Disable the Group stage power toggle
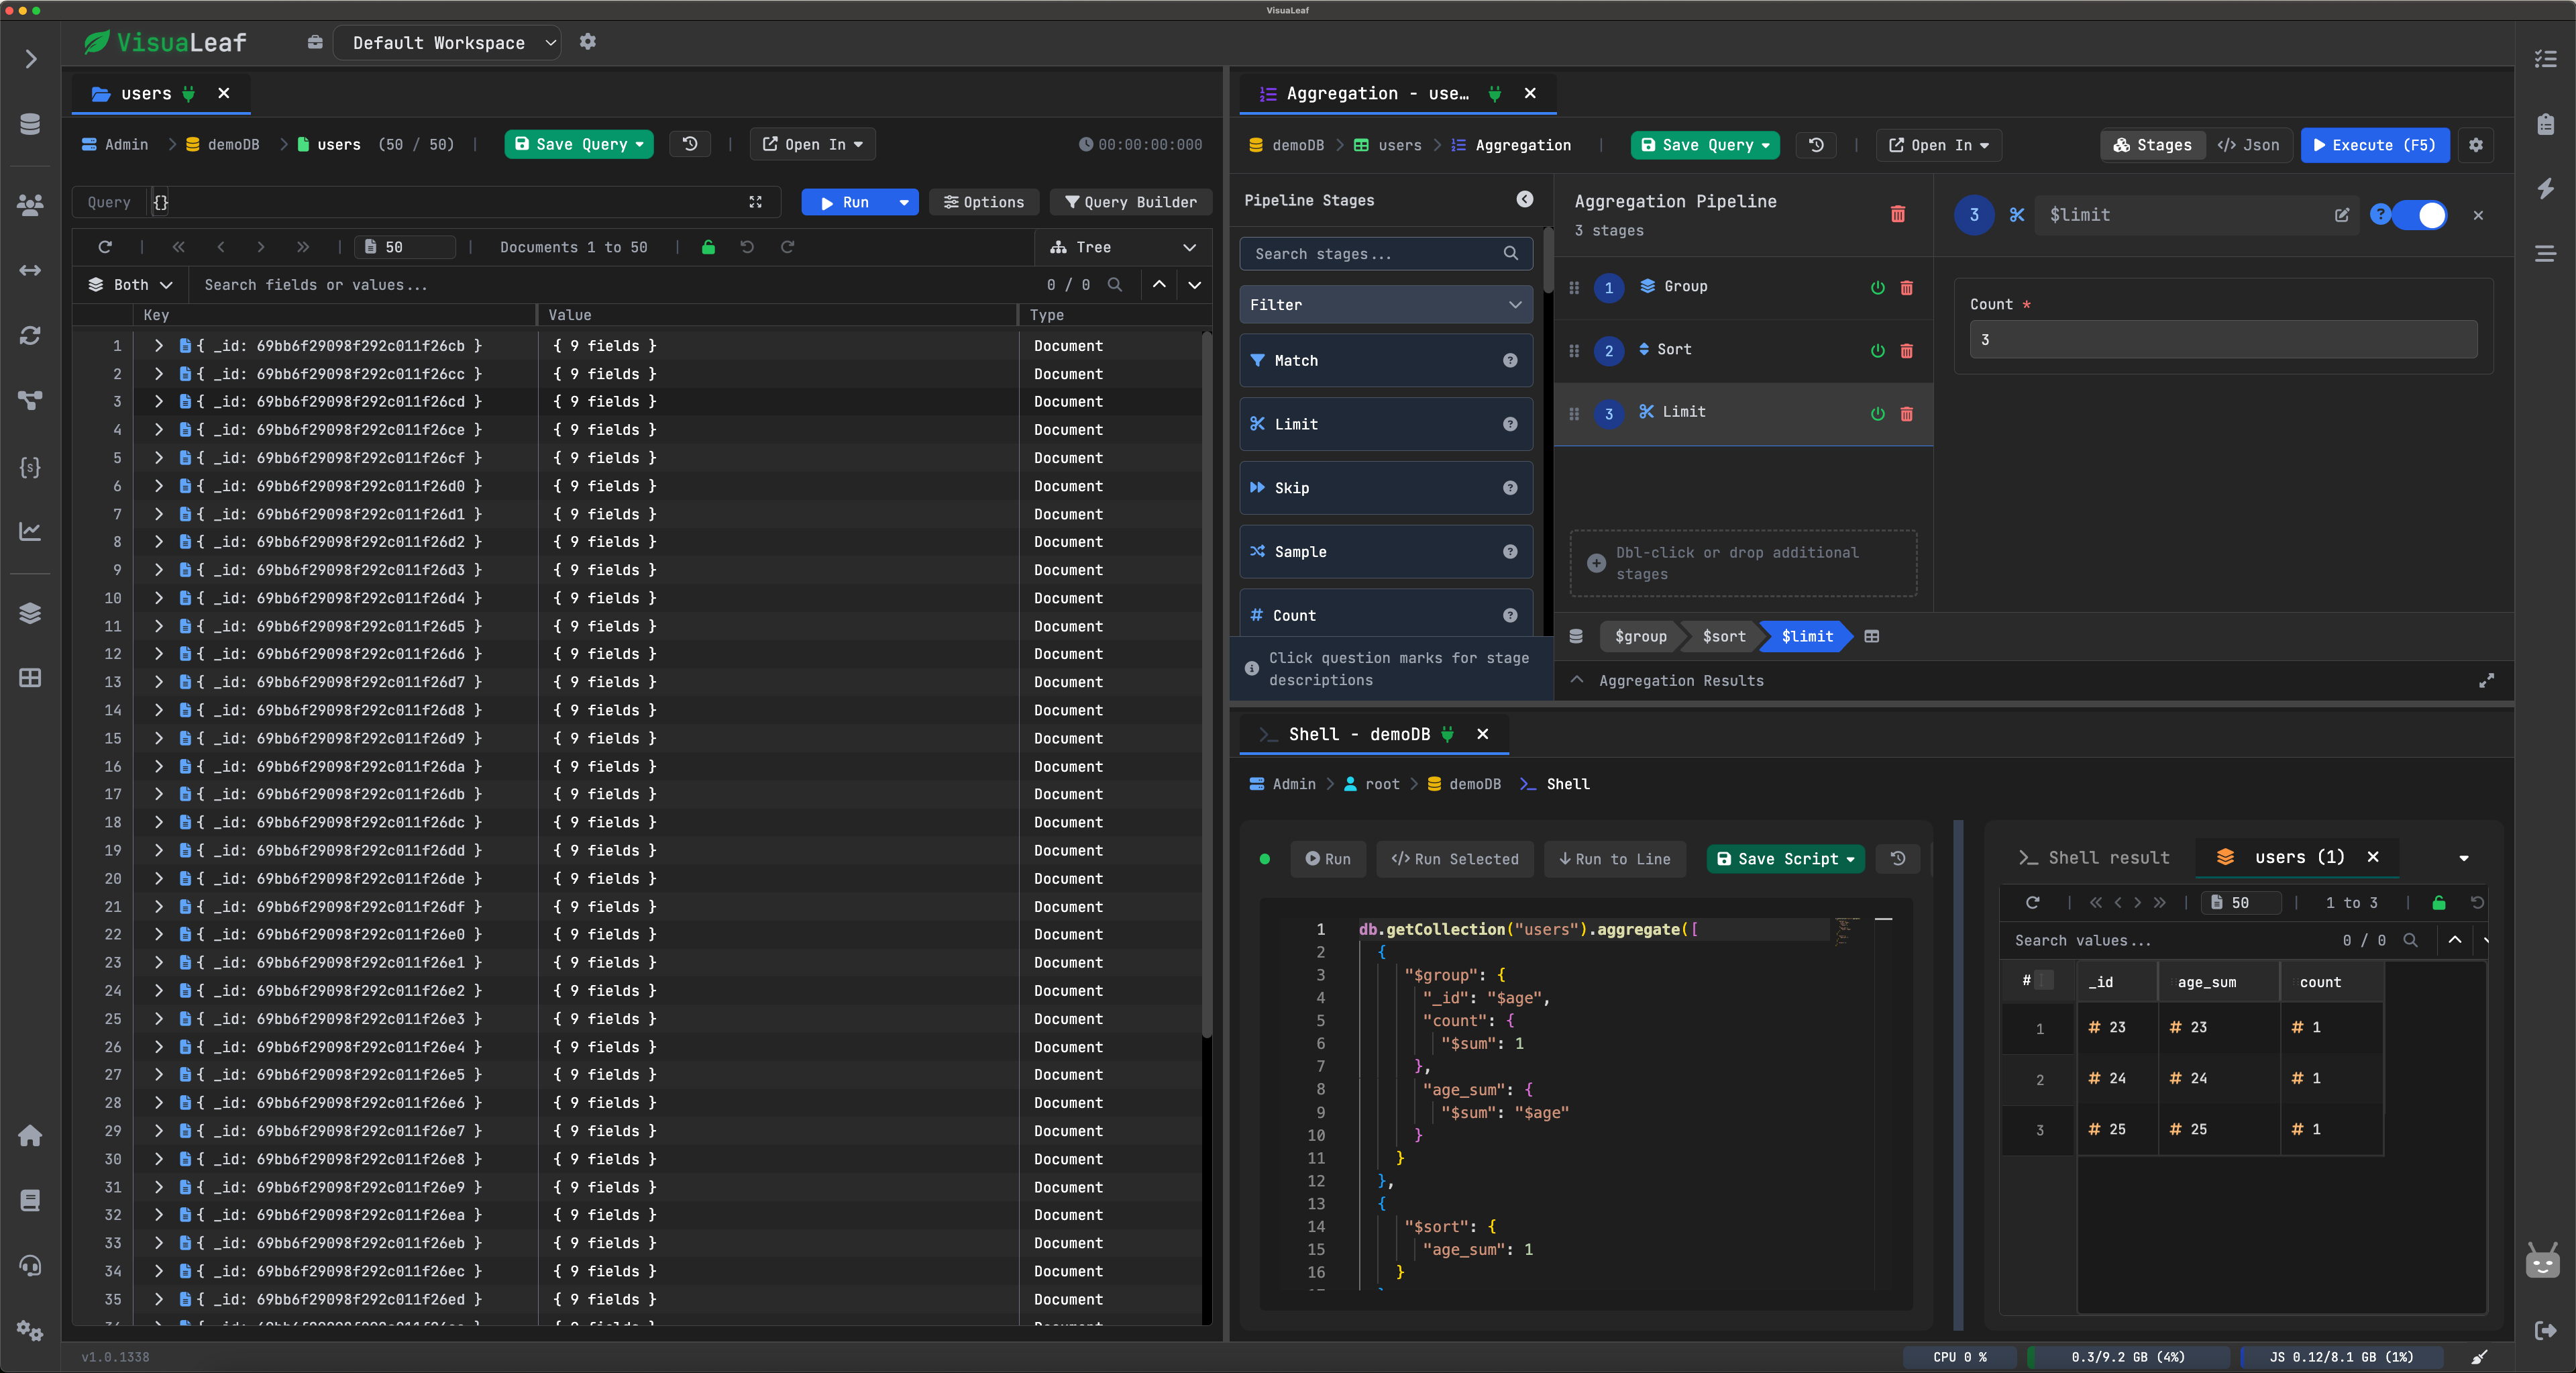This screenshot has width=2576, height=1373. 1877,288
